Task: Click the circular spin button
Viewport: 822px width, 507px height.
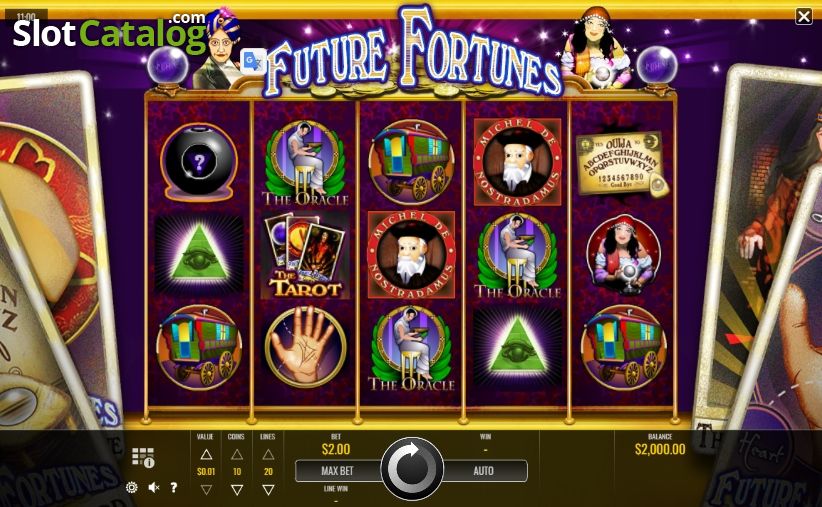Action: point(412,469)
